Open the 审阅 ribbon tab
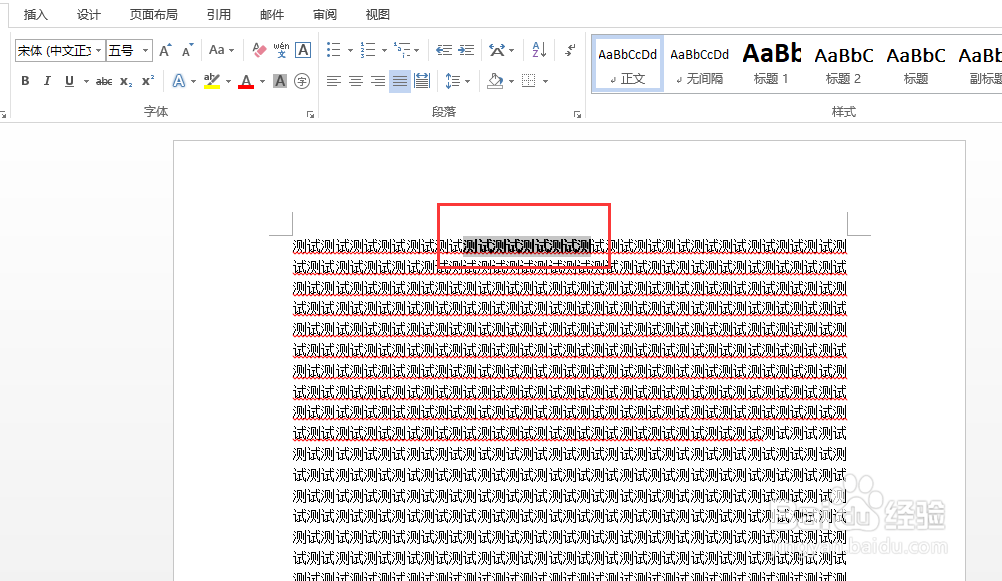 tap(325, 14)
